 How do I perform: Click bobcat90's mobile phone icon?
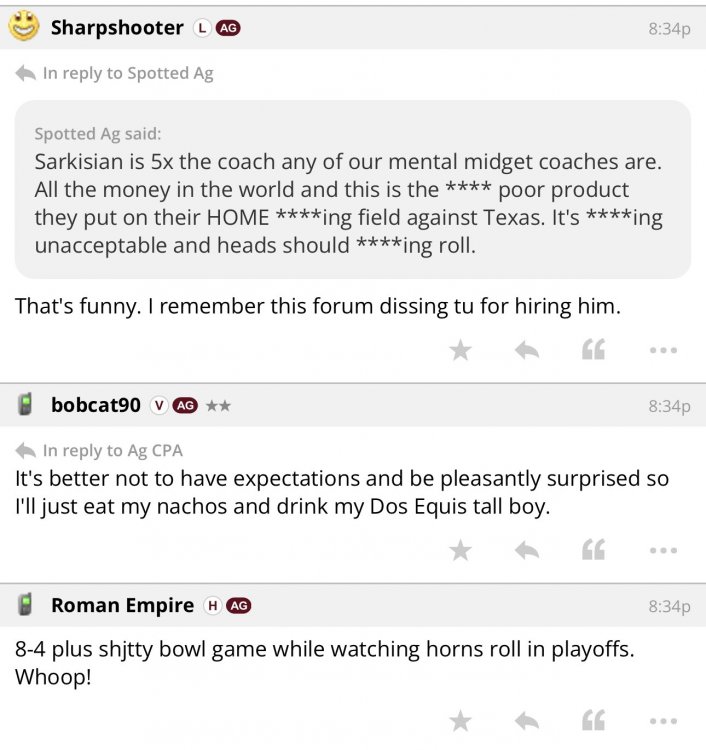pos(26,405)
